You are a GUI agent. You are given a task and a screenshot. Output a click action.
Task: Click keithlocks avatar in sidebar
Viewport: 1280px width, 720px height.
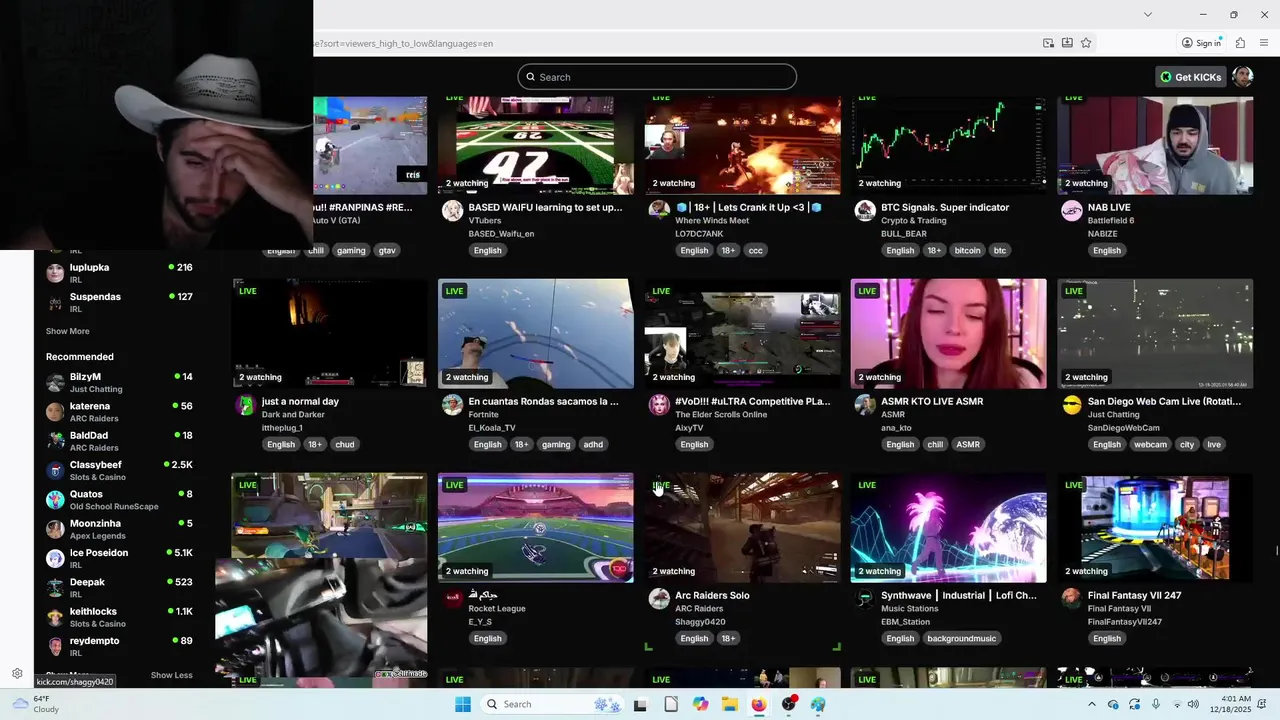click(55, 617)
